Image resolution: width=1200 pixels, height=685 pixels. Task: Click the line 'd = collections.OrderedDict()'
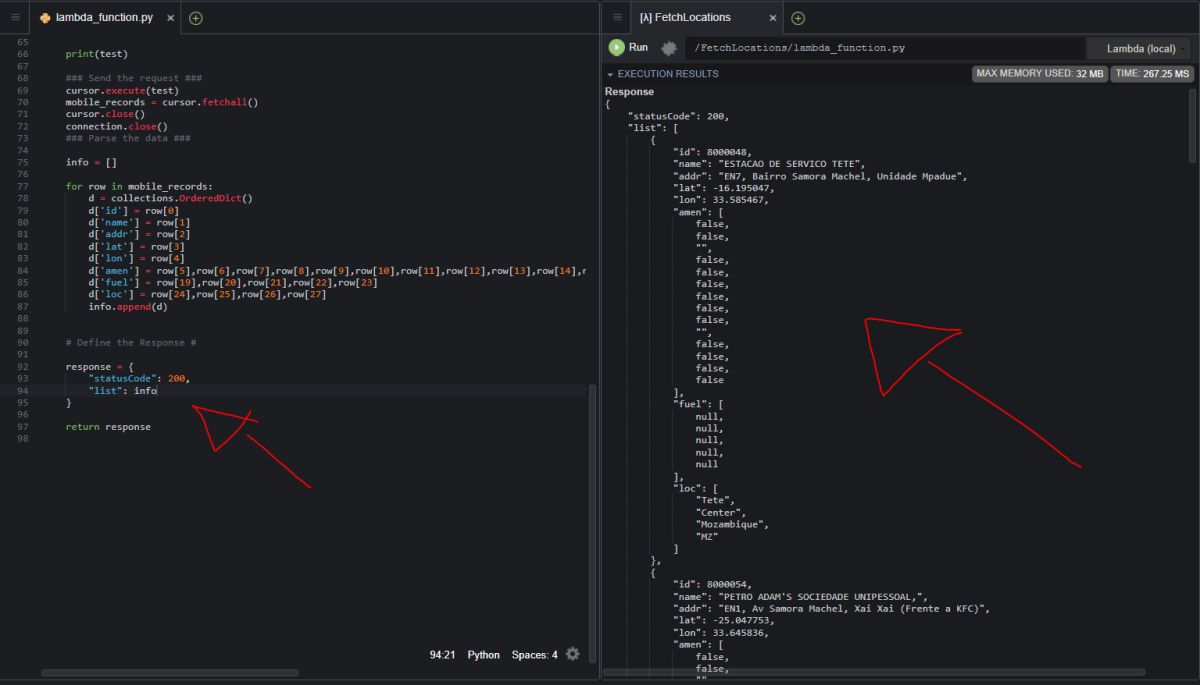(170, 198)
